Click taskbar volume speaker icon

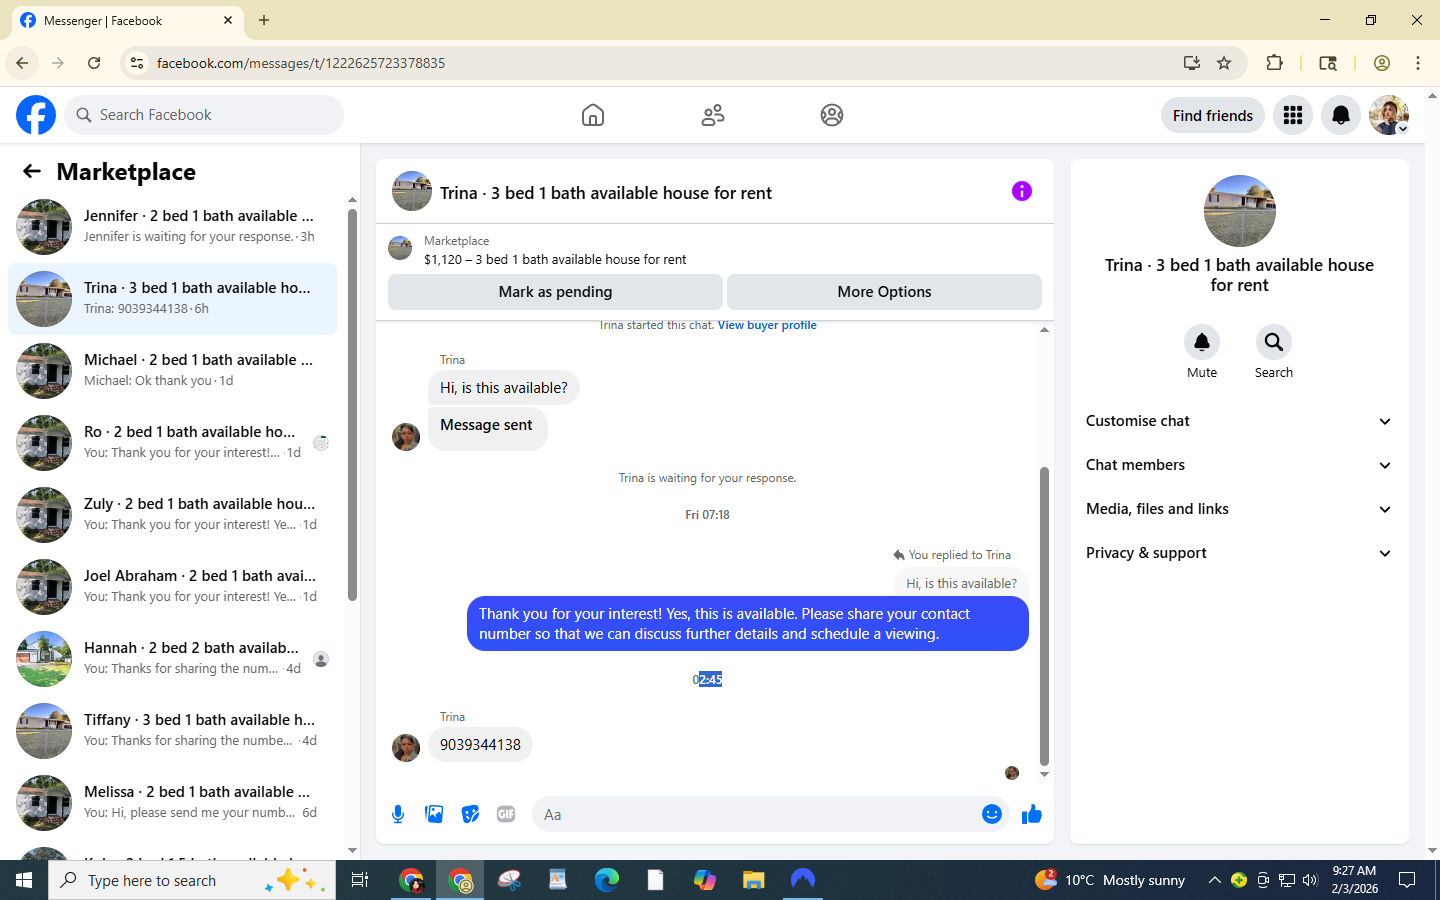click(x=1310, y=880)
